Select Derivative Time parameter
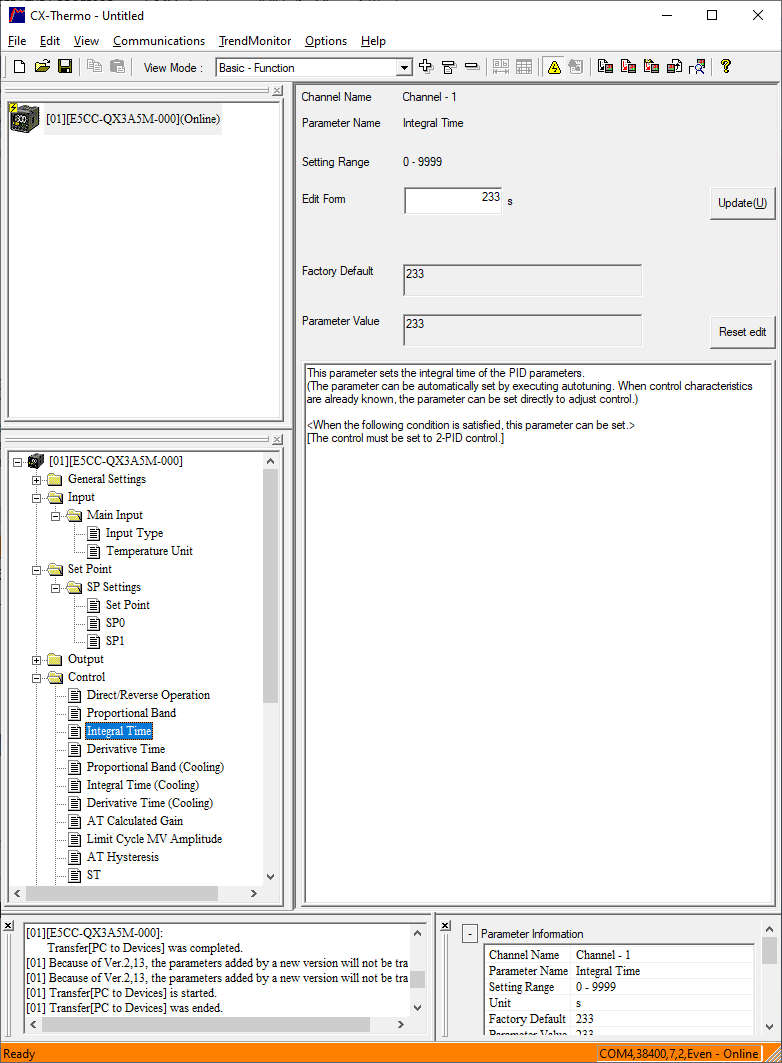The width and height of the screenshot is (782, 1063). point(126,749)
